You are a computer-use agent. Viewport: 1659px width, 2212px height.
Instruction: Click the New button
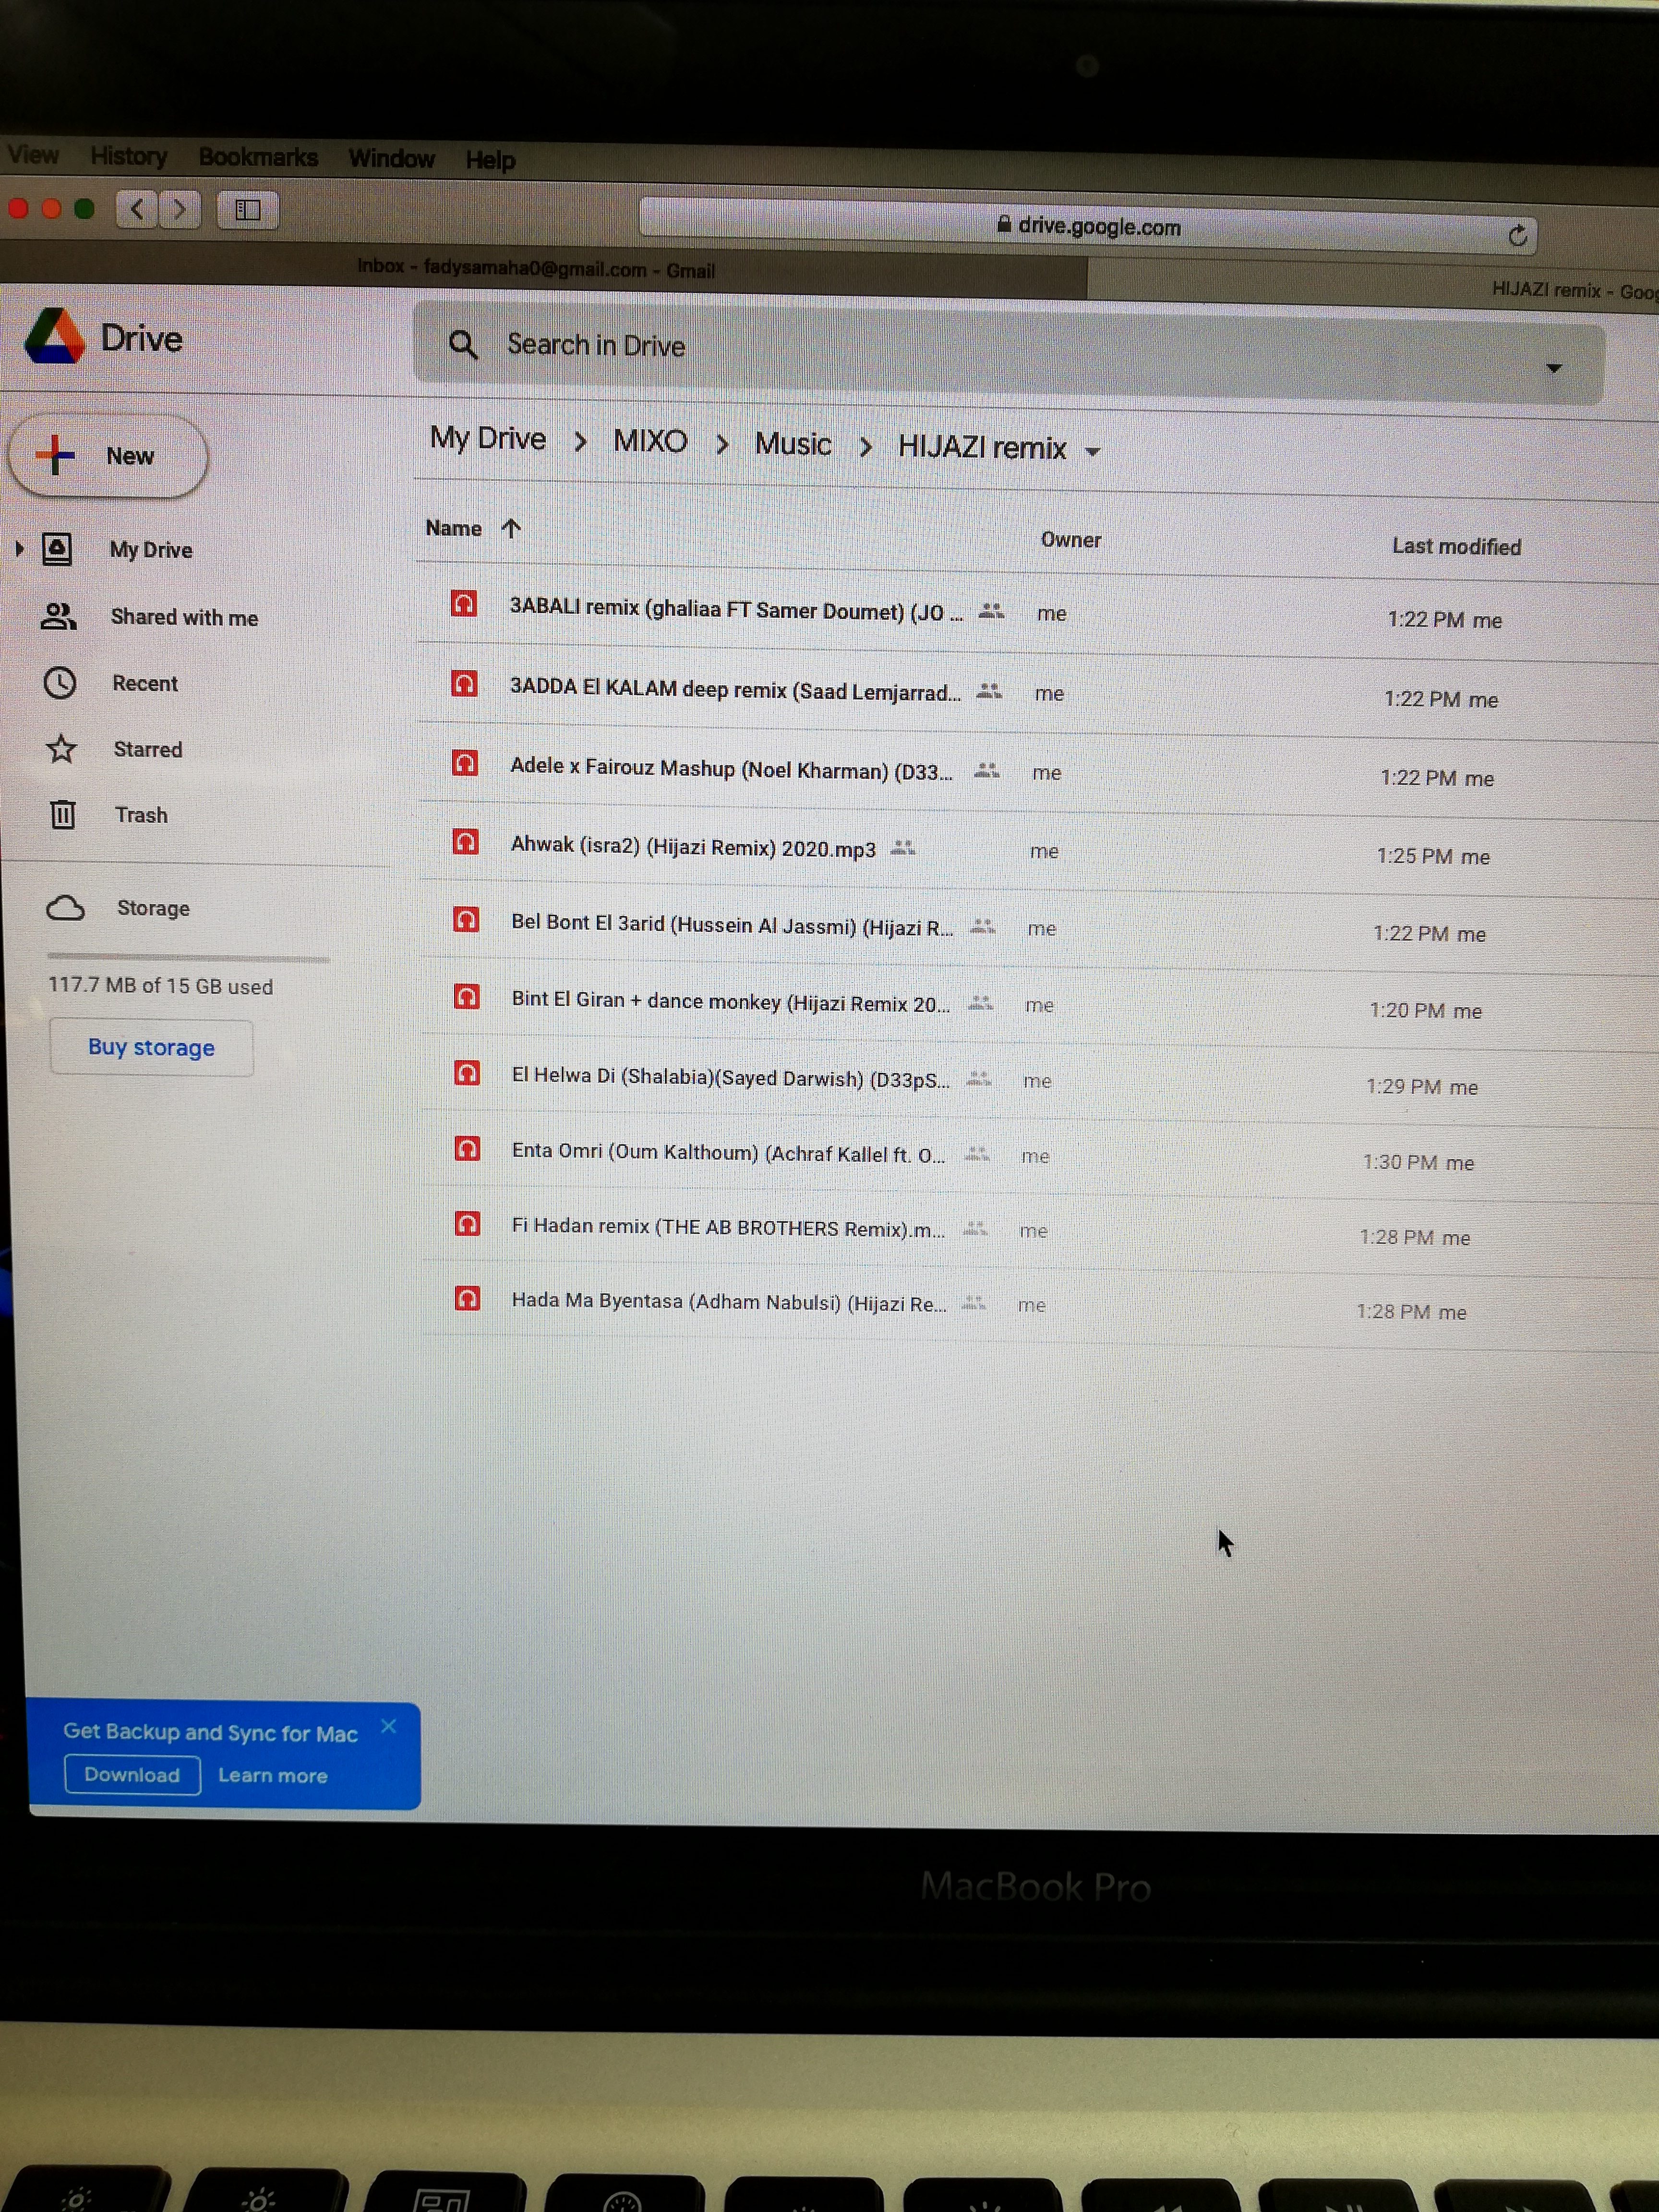tap(108, 456)
